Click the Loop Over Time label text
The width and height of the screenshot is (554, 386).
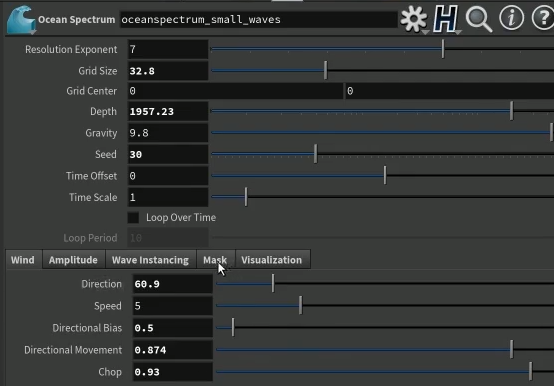pos(181,218)
